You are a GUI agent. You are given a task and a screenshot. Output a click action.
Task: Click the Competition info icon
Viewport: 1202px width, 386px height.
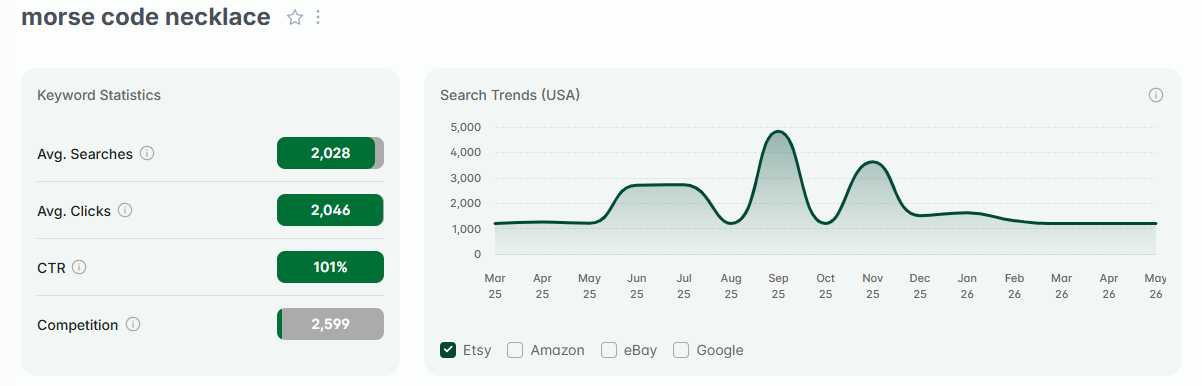[x=133, y=325]
